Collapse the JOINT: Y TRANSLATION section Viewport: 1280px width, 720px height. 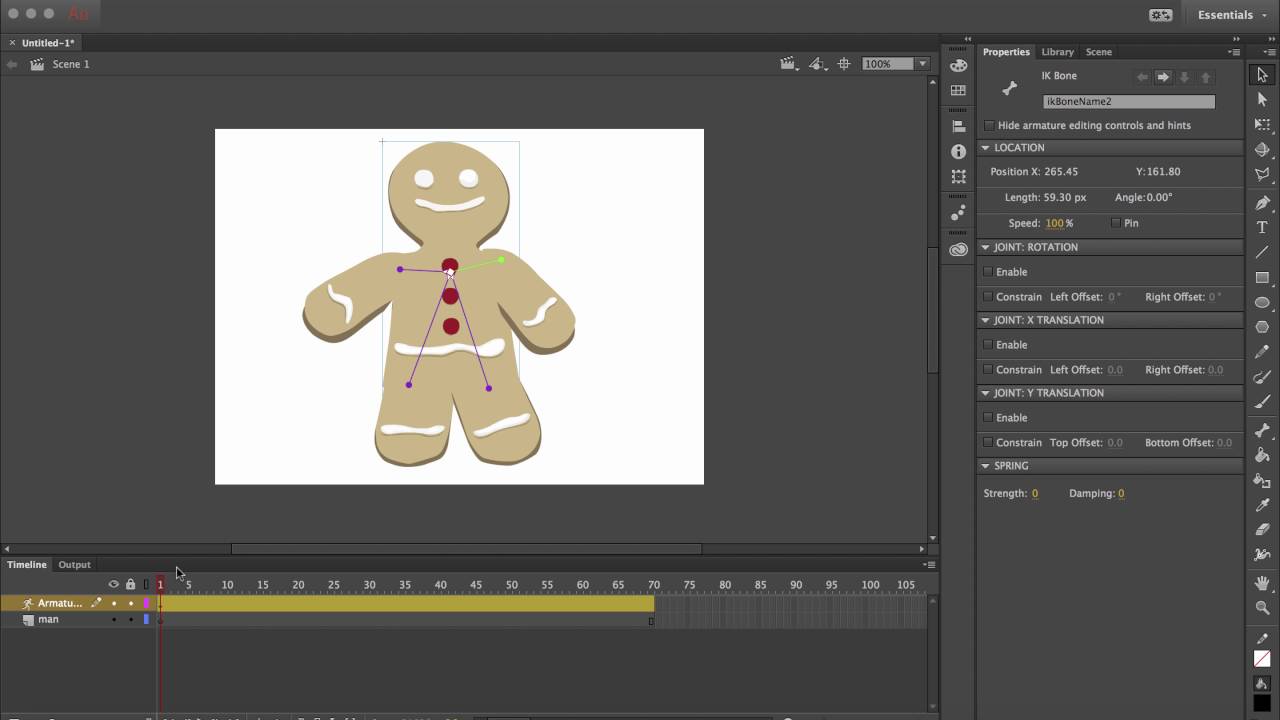coord(985,393)
